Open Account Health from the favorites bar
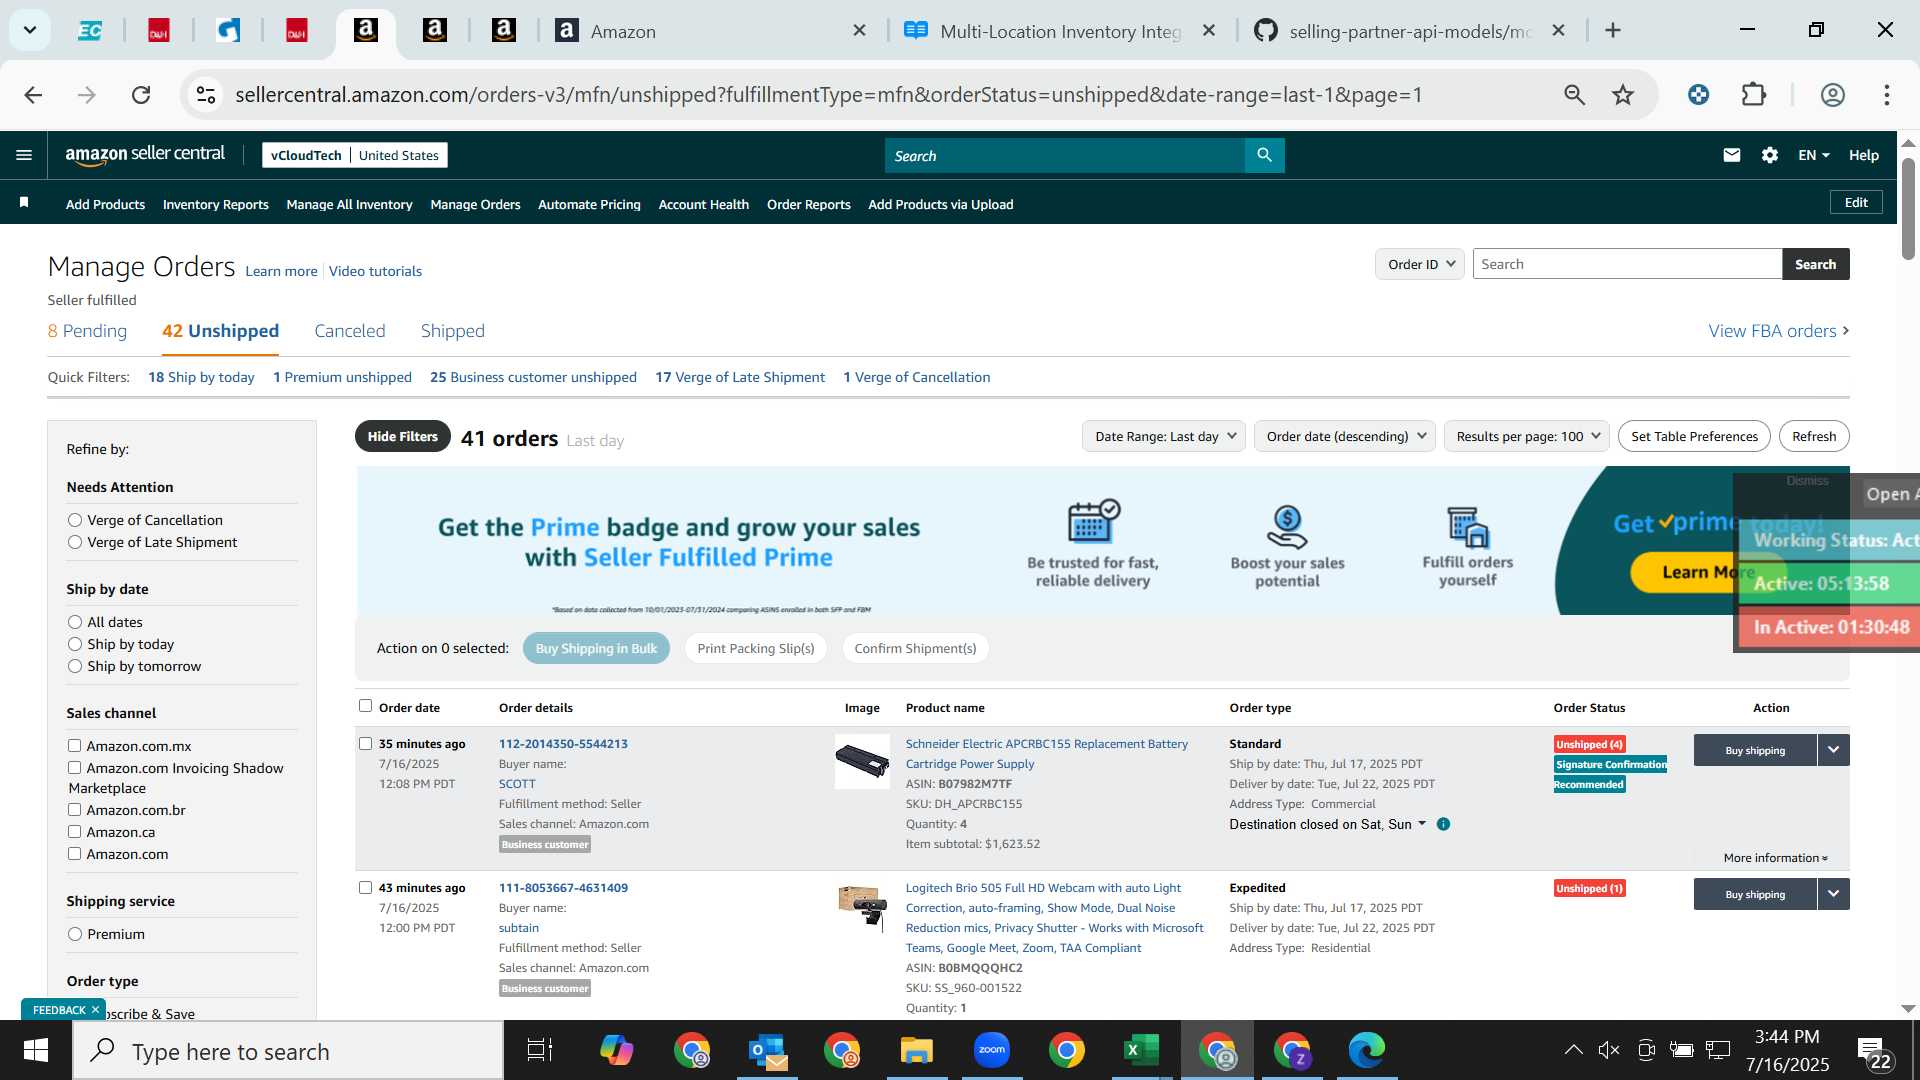The image size is (1920, 1080). pyautogui.click(x=704, y=204)
